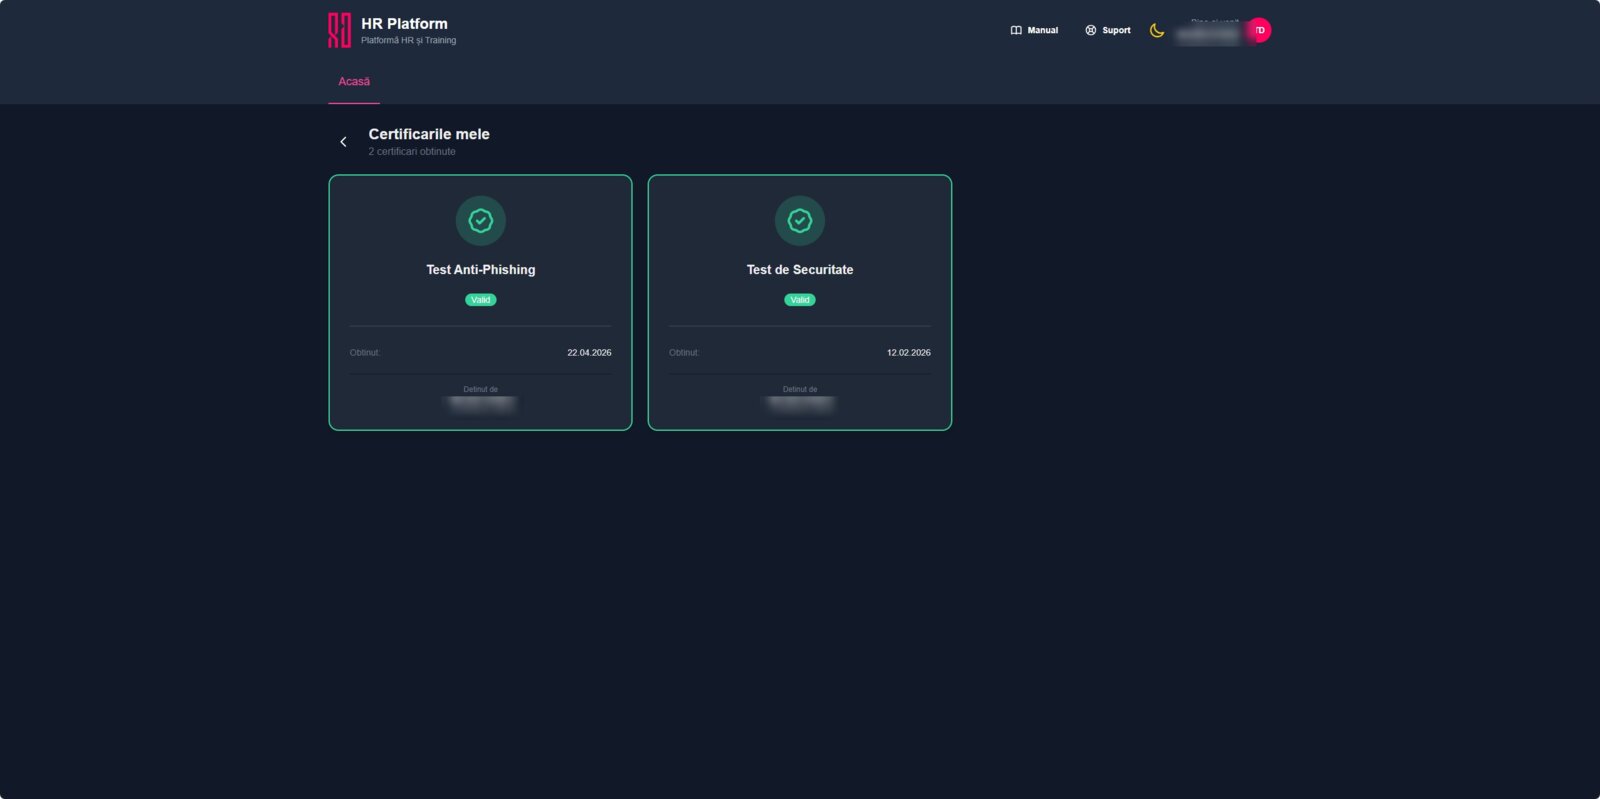Click the Manual link text
This screenshot has height=799, width=1600.
point(1043,30)
